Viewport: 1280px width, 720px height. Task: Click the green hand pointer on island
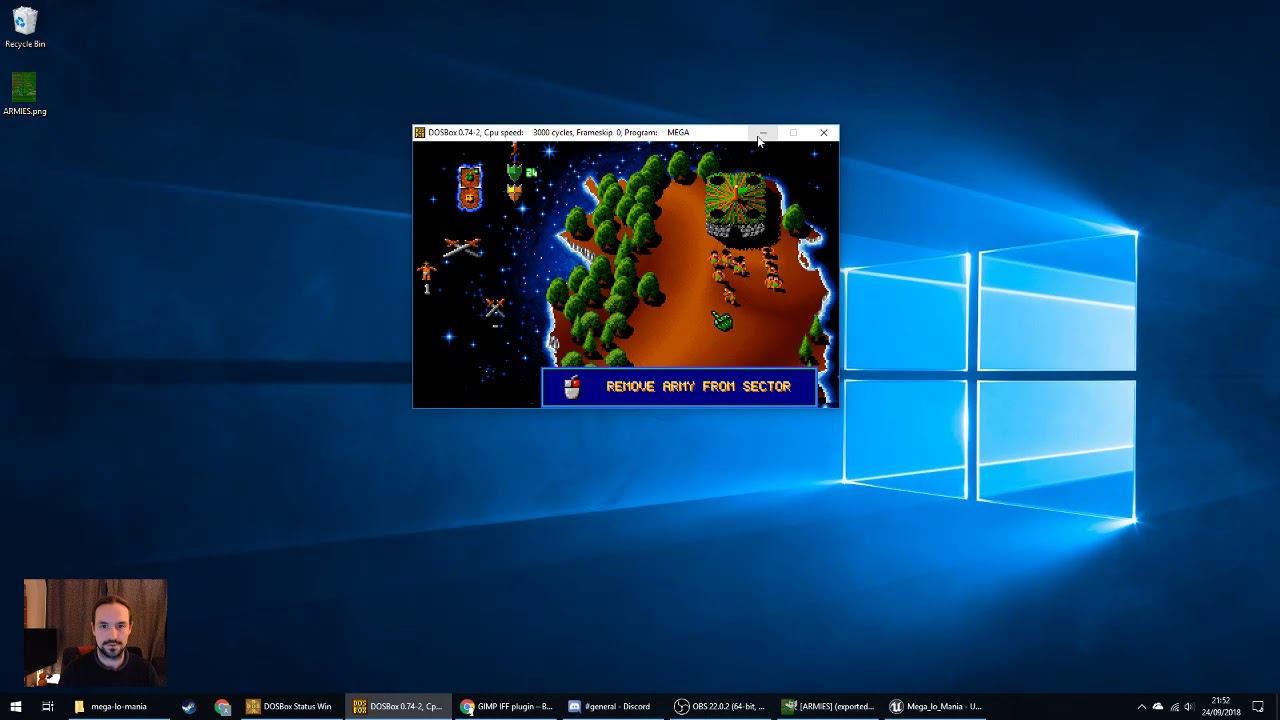[722, 321]
